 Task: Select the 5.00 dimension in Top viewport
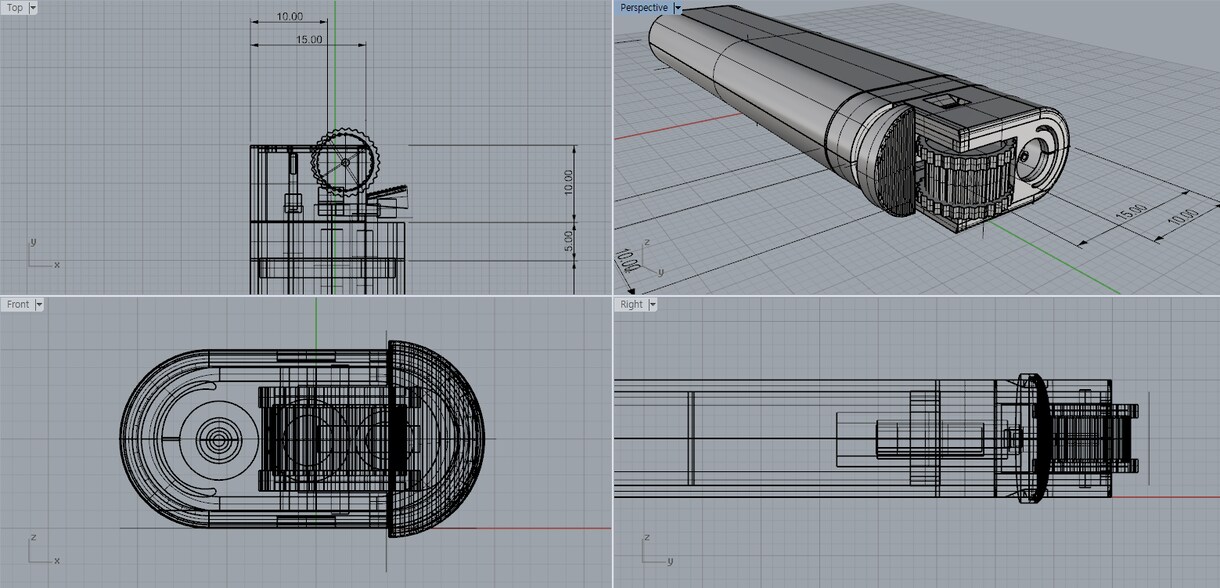pyautogui.click(x=568, y=241)
